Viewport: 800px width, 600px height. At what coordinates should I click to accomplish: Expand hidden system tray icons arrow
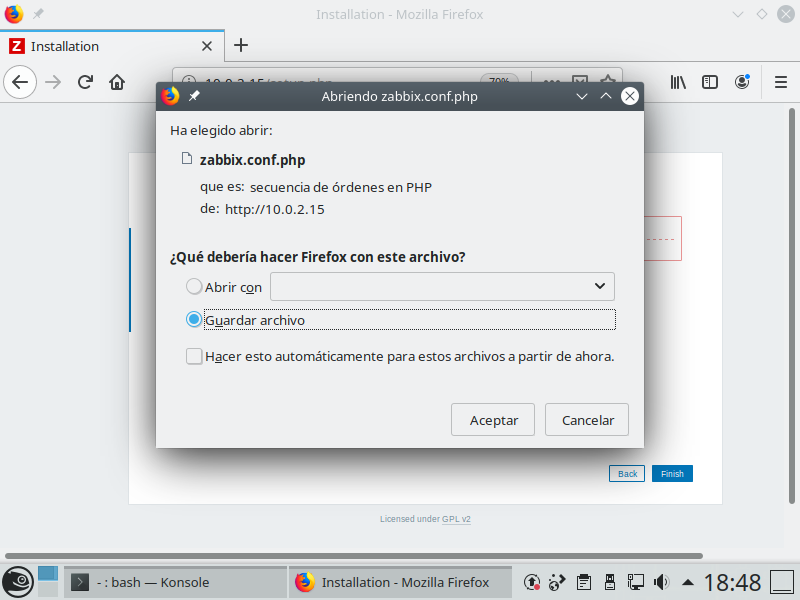(x=688, y=582)
